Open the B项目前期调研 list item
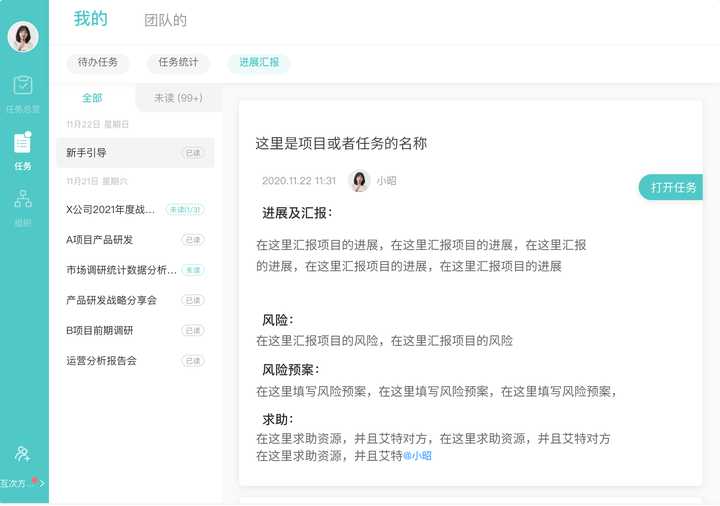The image size is (720, 506). click(135, 331)
